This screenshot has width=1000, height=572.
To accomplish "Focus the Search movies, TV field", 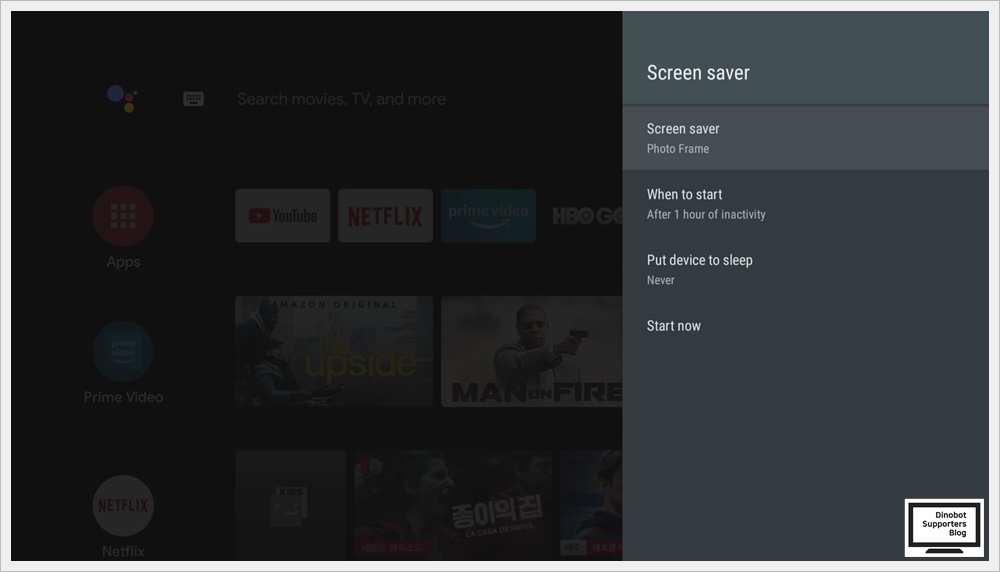I will click(x=341, y=99).
